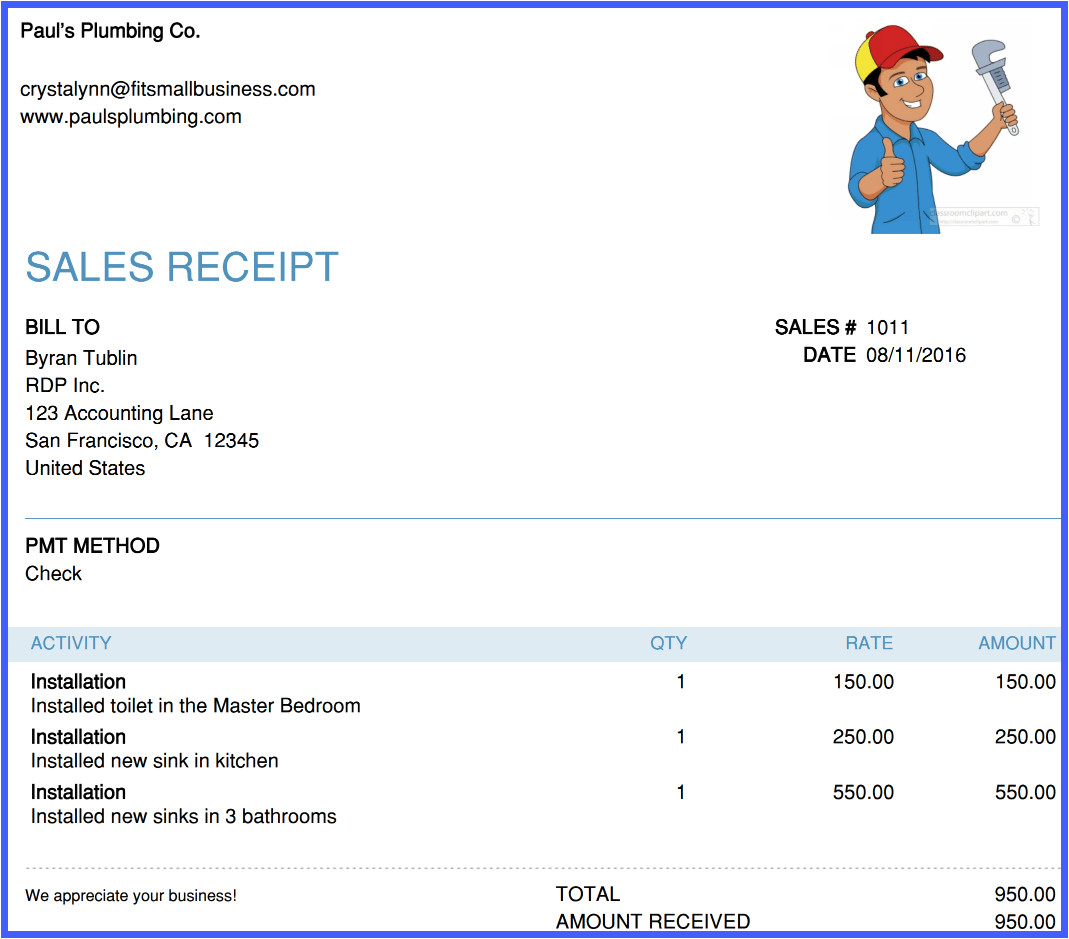Click the AMOUNT column header
The height and width of the screenshot is (939, 1069).
point(1016,643)
